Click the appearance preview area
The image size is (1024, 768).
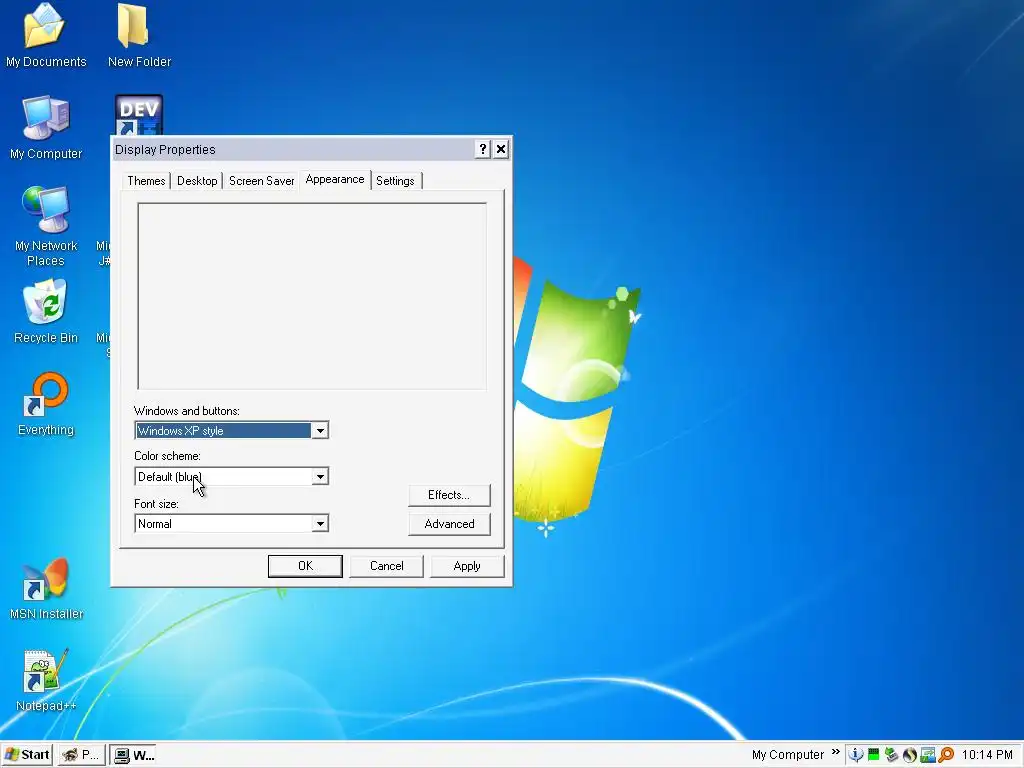(312, 296)
